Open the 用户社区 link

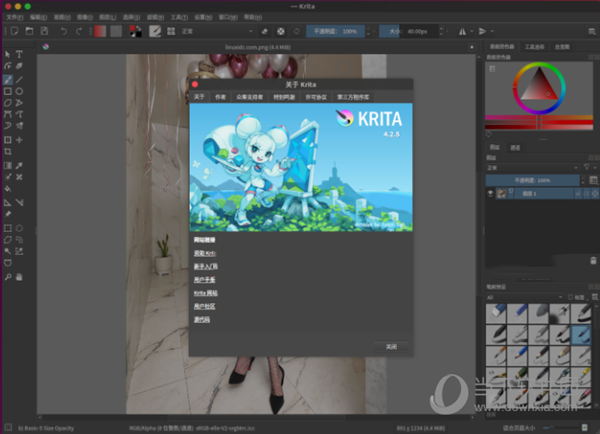coord(204,307)
